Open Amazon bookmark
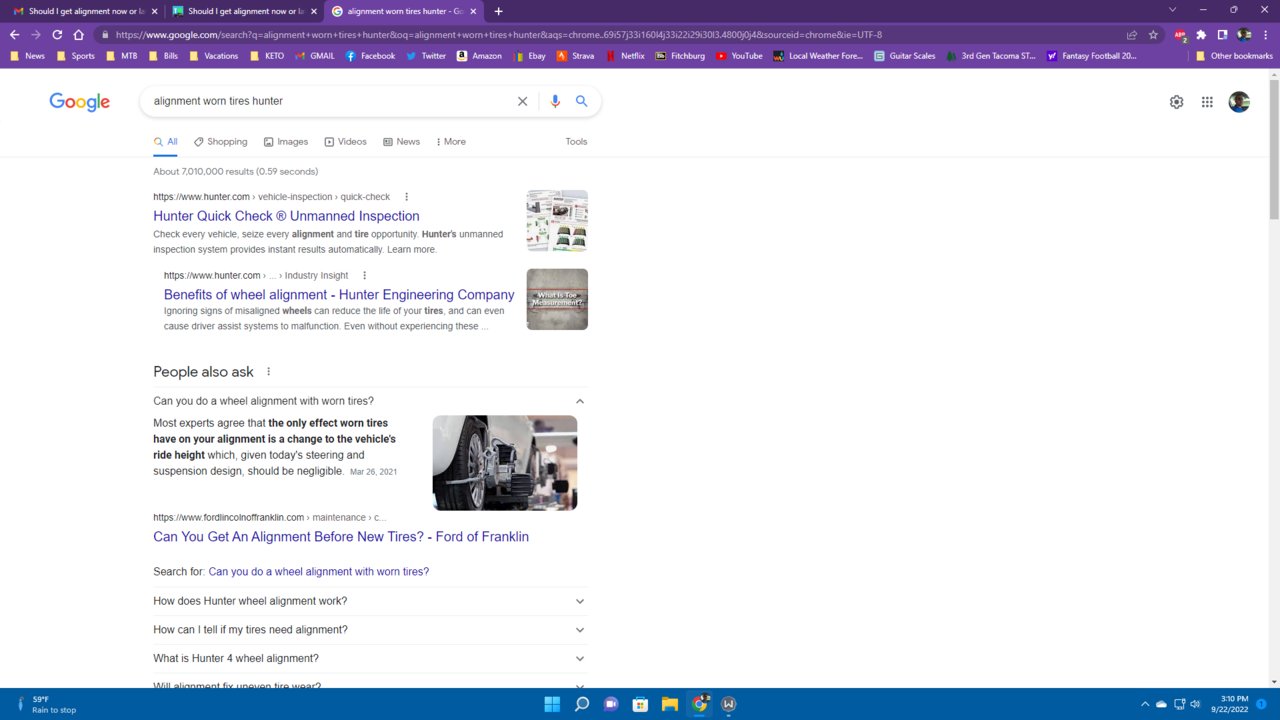This screenshot has width=1280, height=720. pyautogui.click(x=479, y=56)
